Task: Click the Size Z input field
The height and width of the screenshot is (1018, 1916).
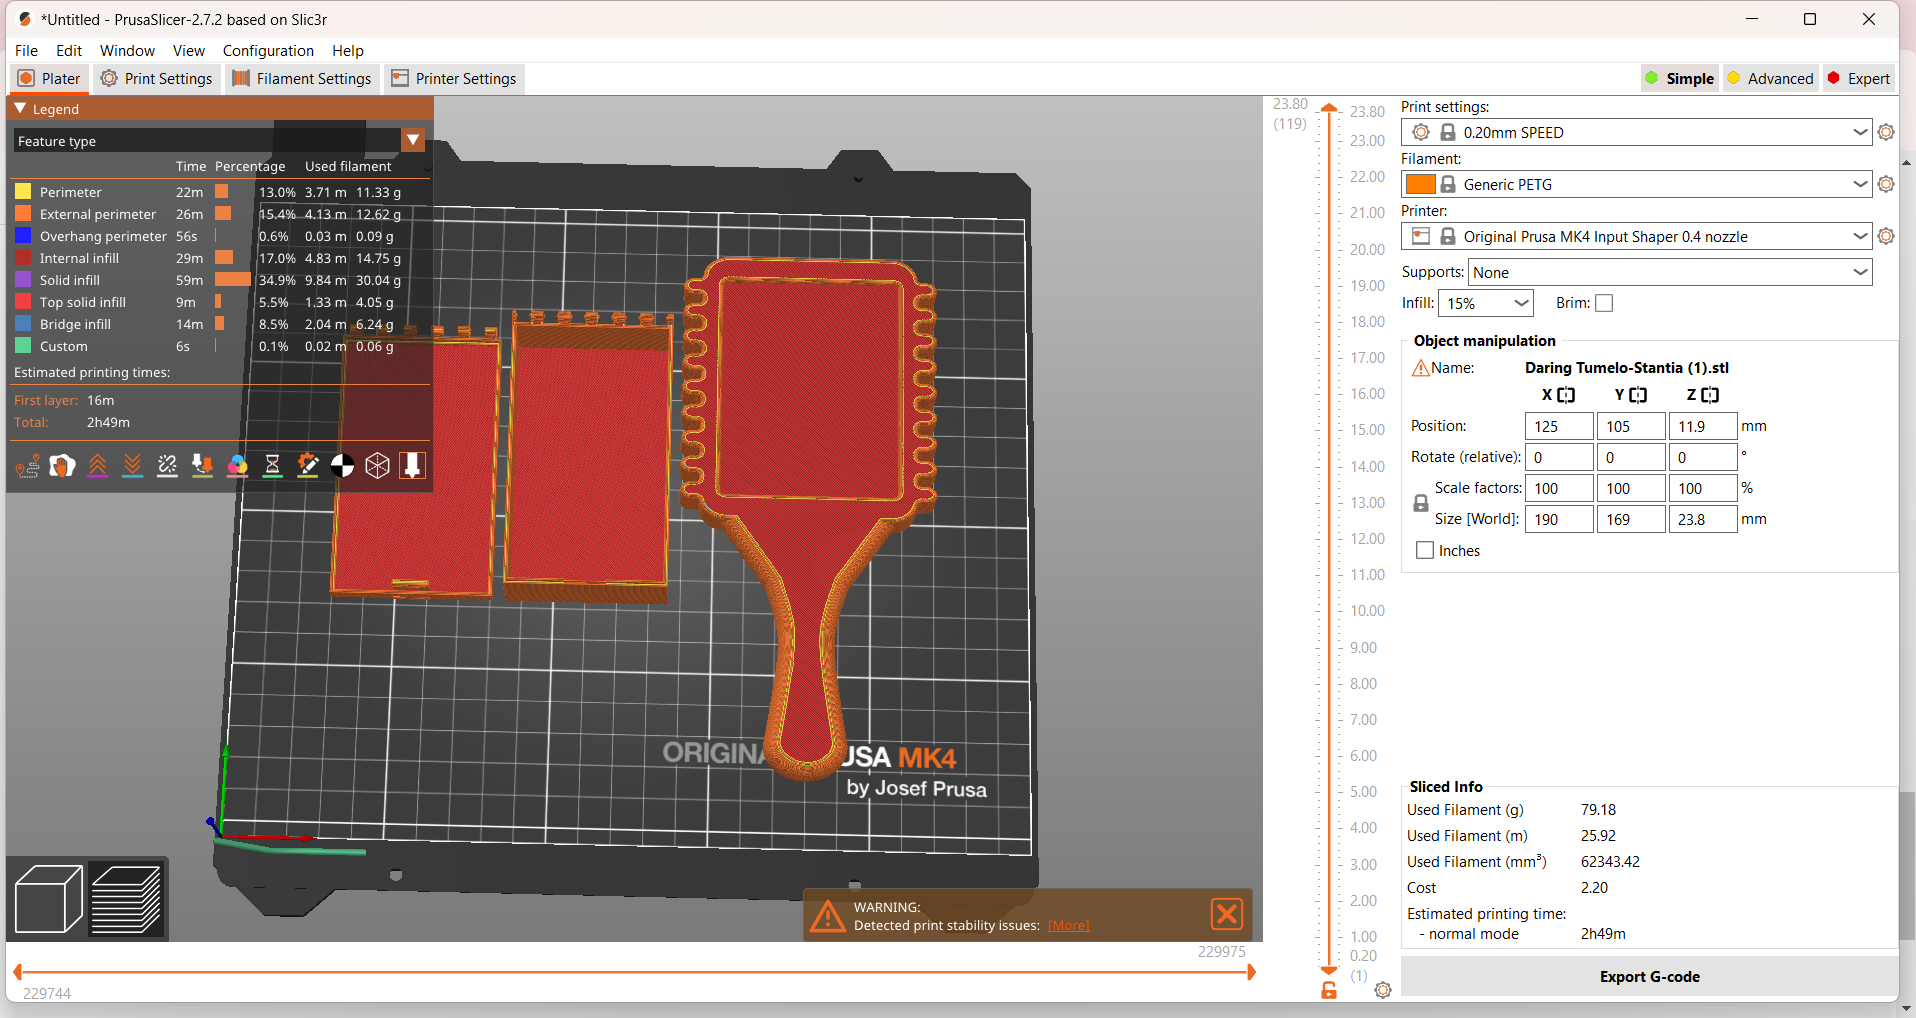Action: click(1703, 519)
